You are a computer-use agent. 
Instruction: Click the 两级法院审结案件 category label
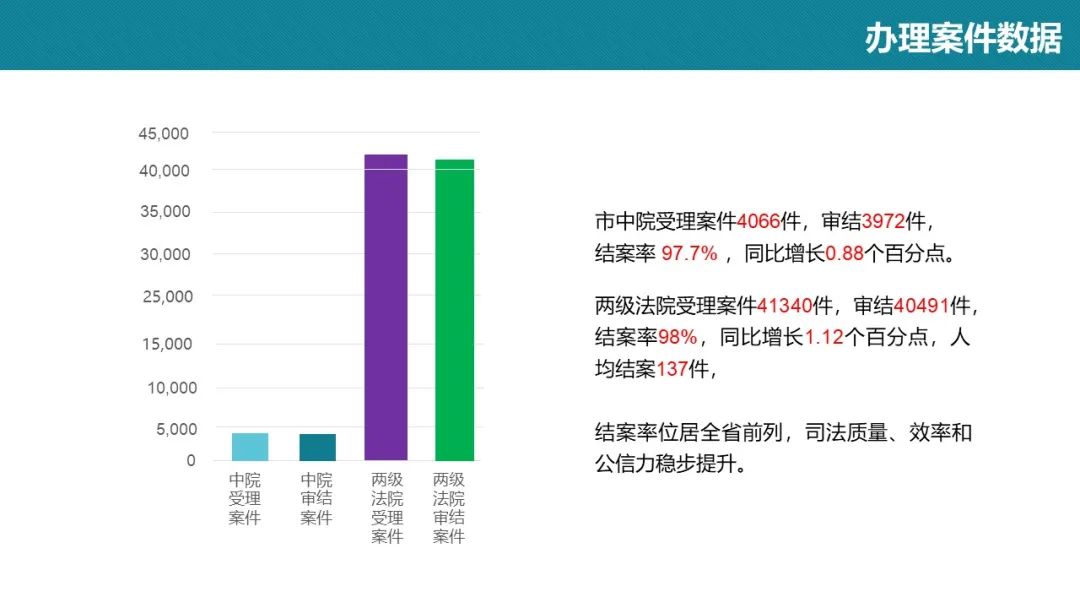(448, 507)
